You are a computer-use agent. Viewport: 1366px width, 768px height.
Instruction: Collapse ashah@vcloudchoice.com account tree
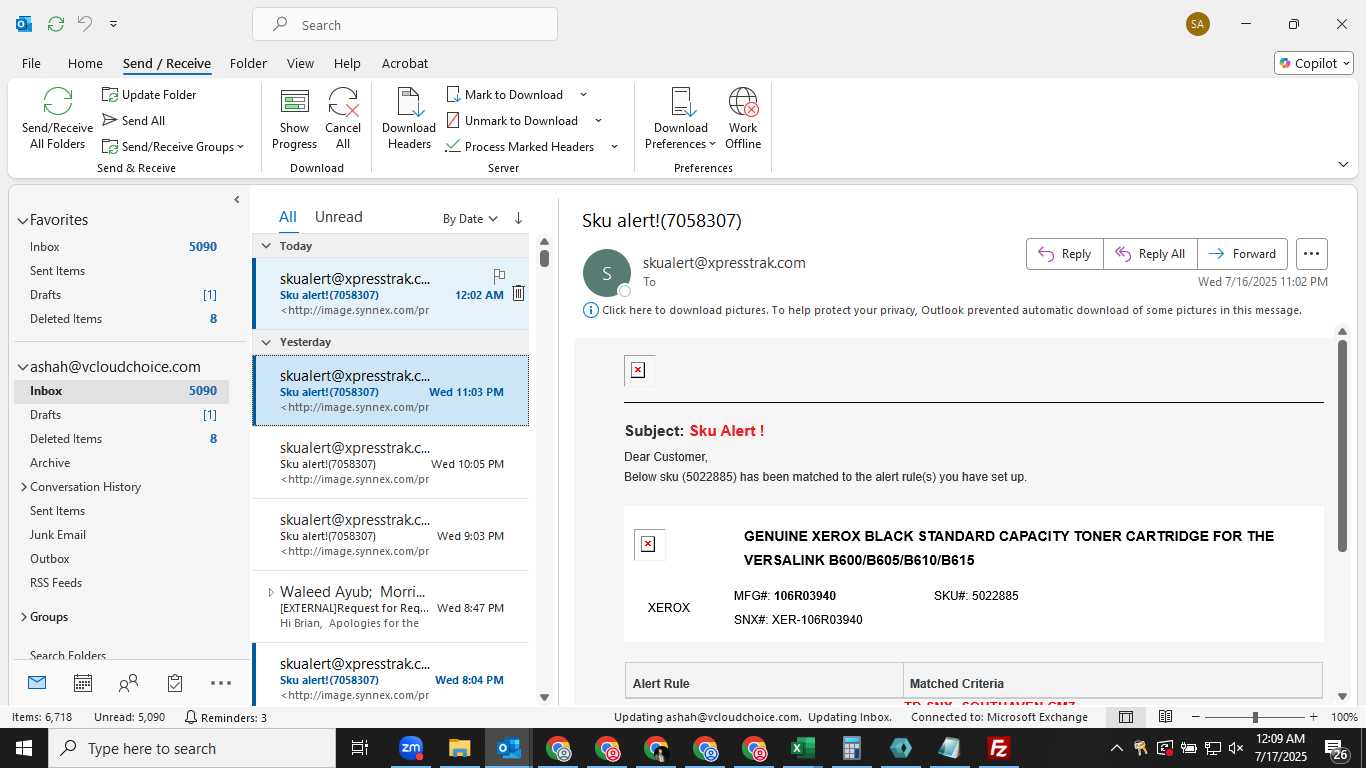[x=22, y=367]
